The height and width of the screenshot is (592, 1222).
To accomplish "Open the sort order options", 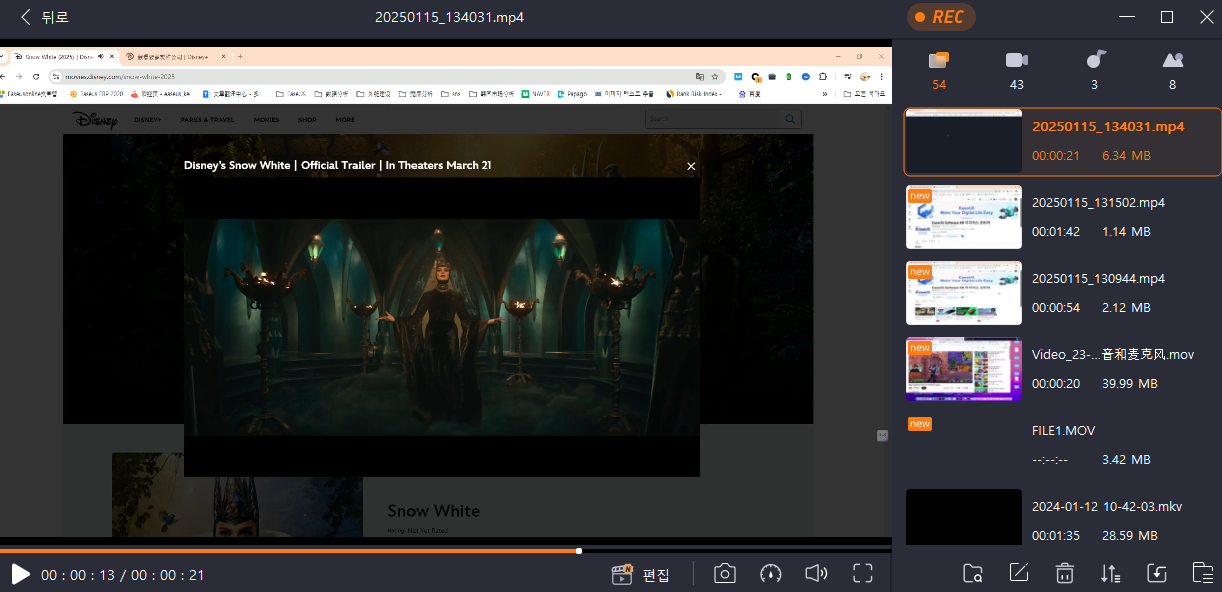I will pos(1110,573).
